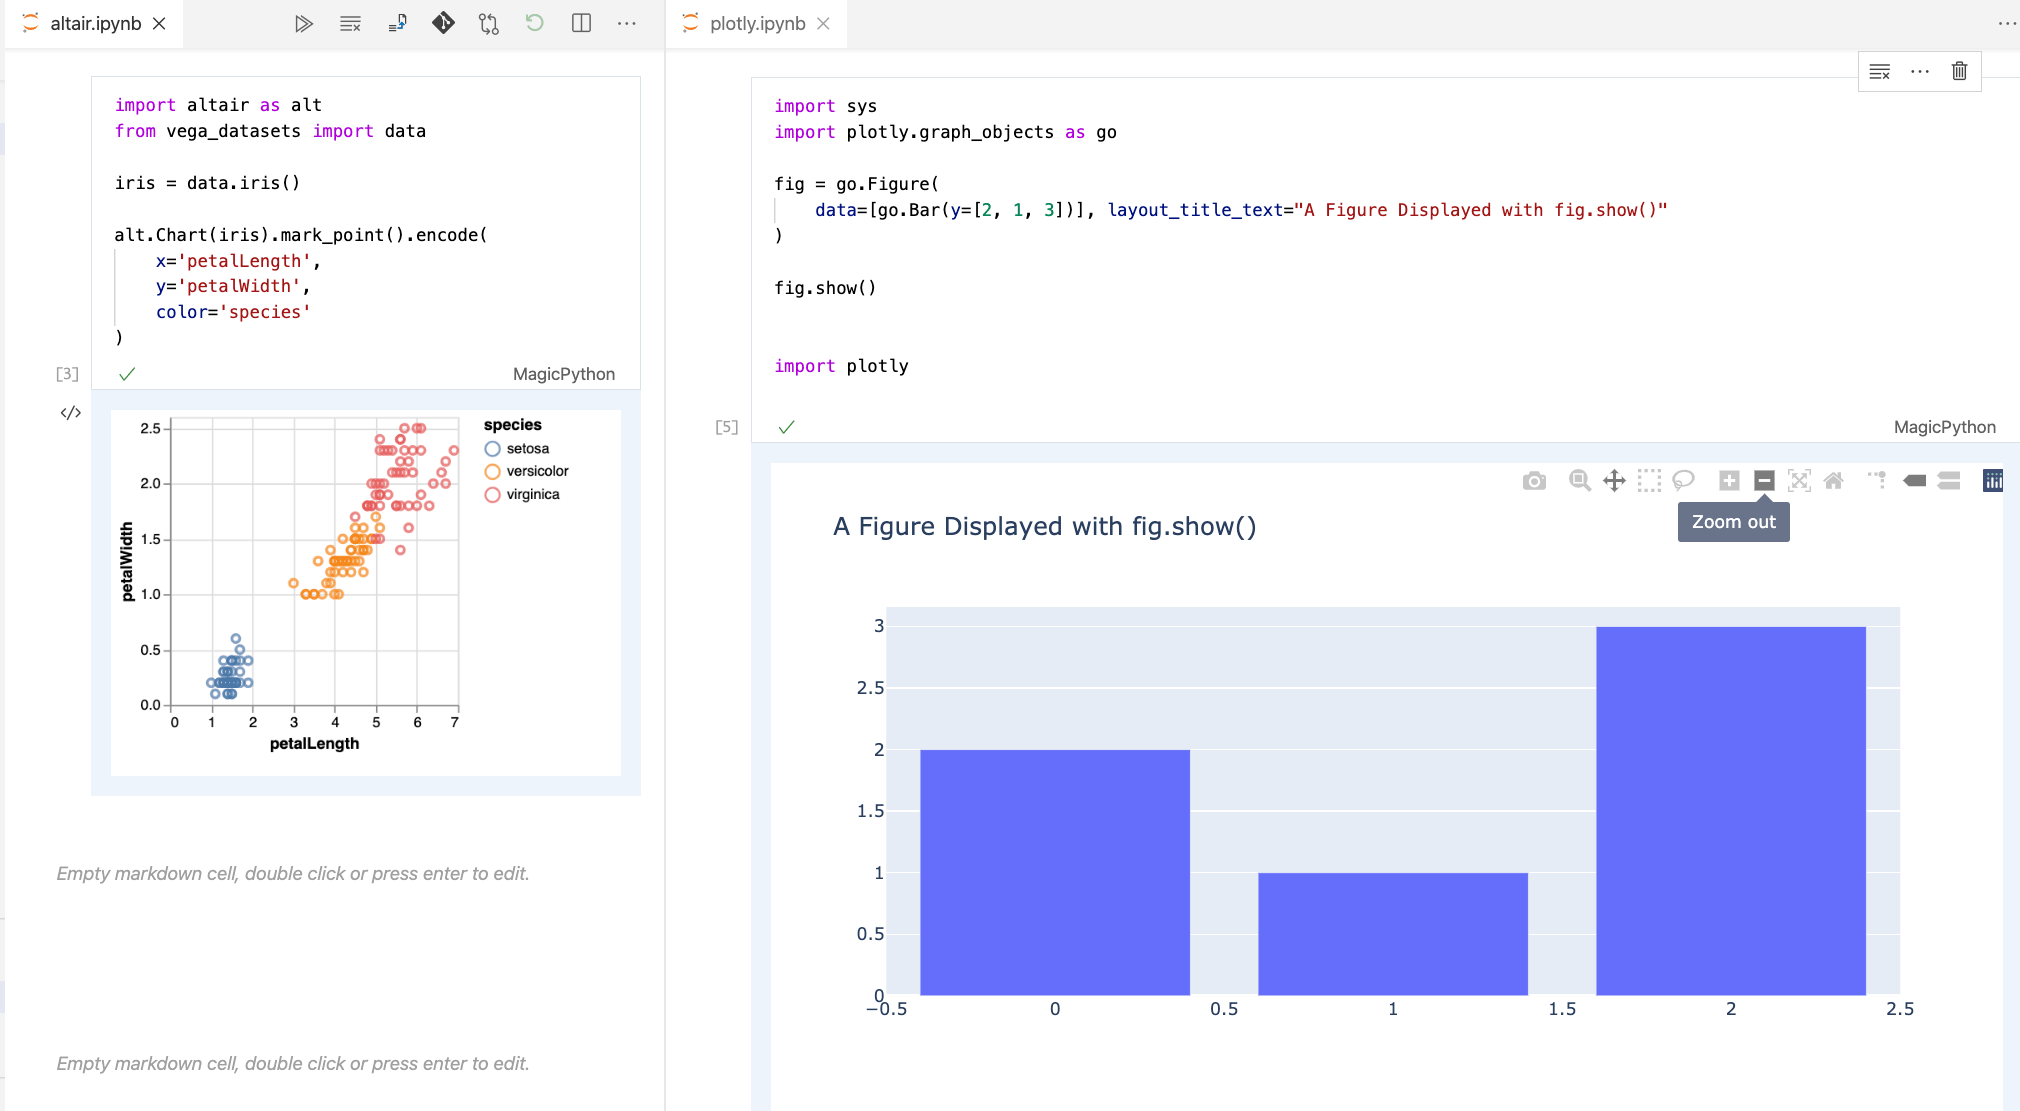Toggle box select mode on the bar chart
Image resolution: width=2020 pixels, height=1111 pixels.
click(1650, 481)
